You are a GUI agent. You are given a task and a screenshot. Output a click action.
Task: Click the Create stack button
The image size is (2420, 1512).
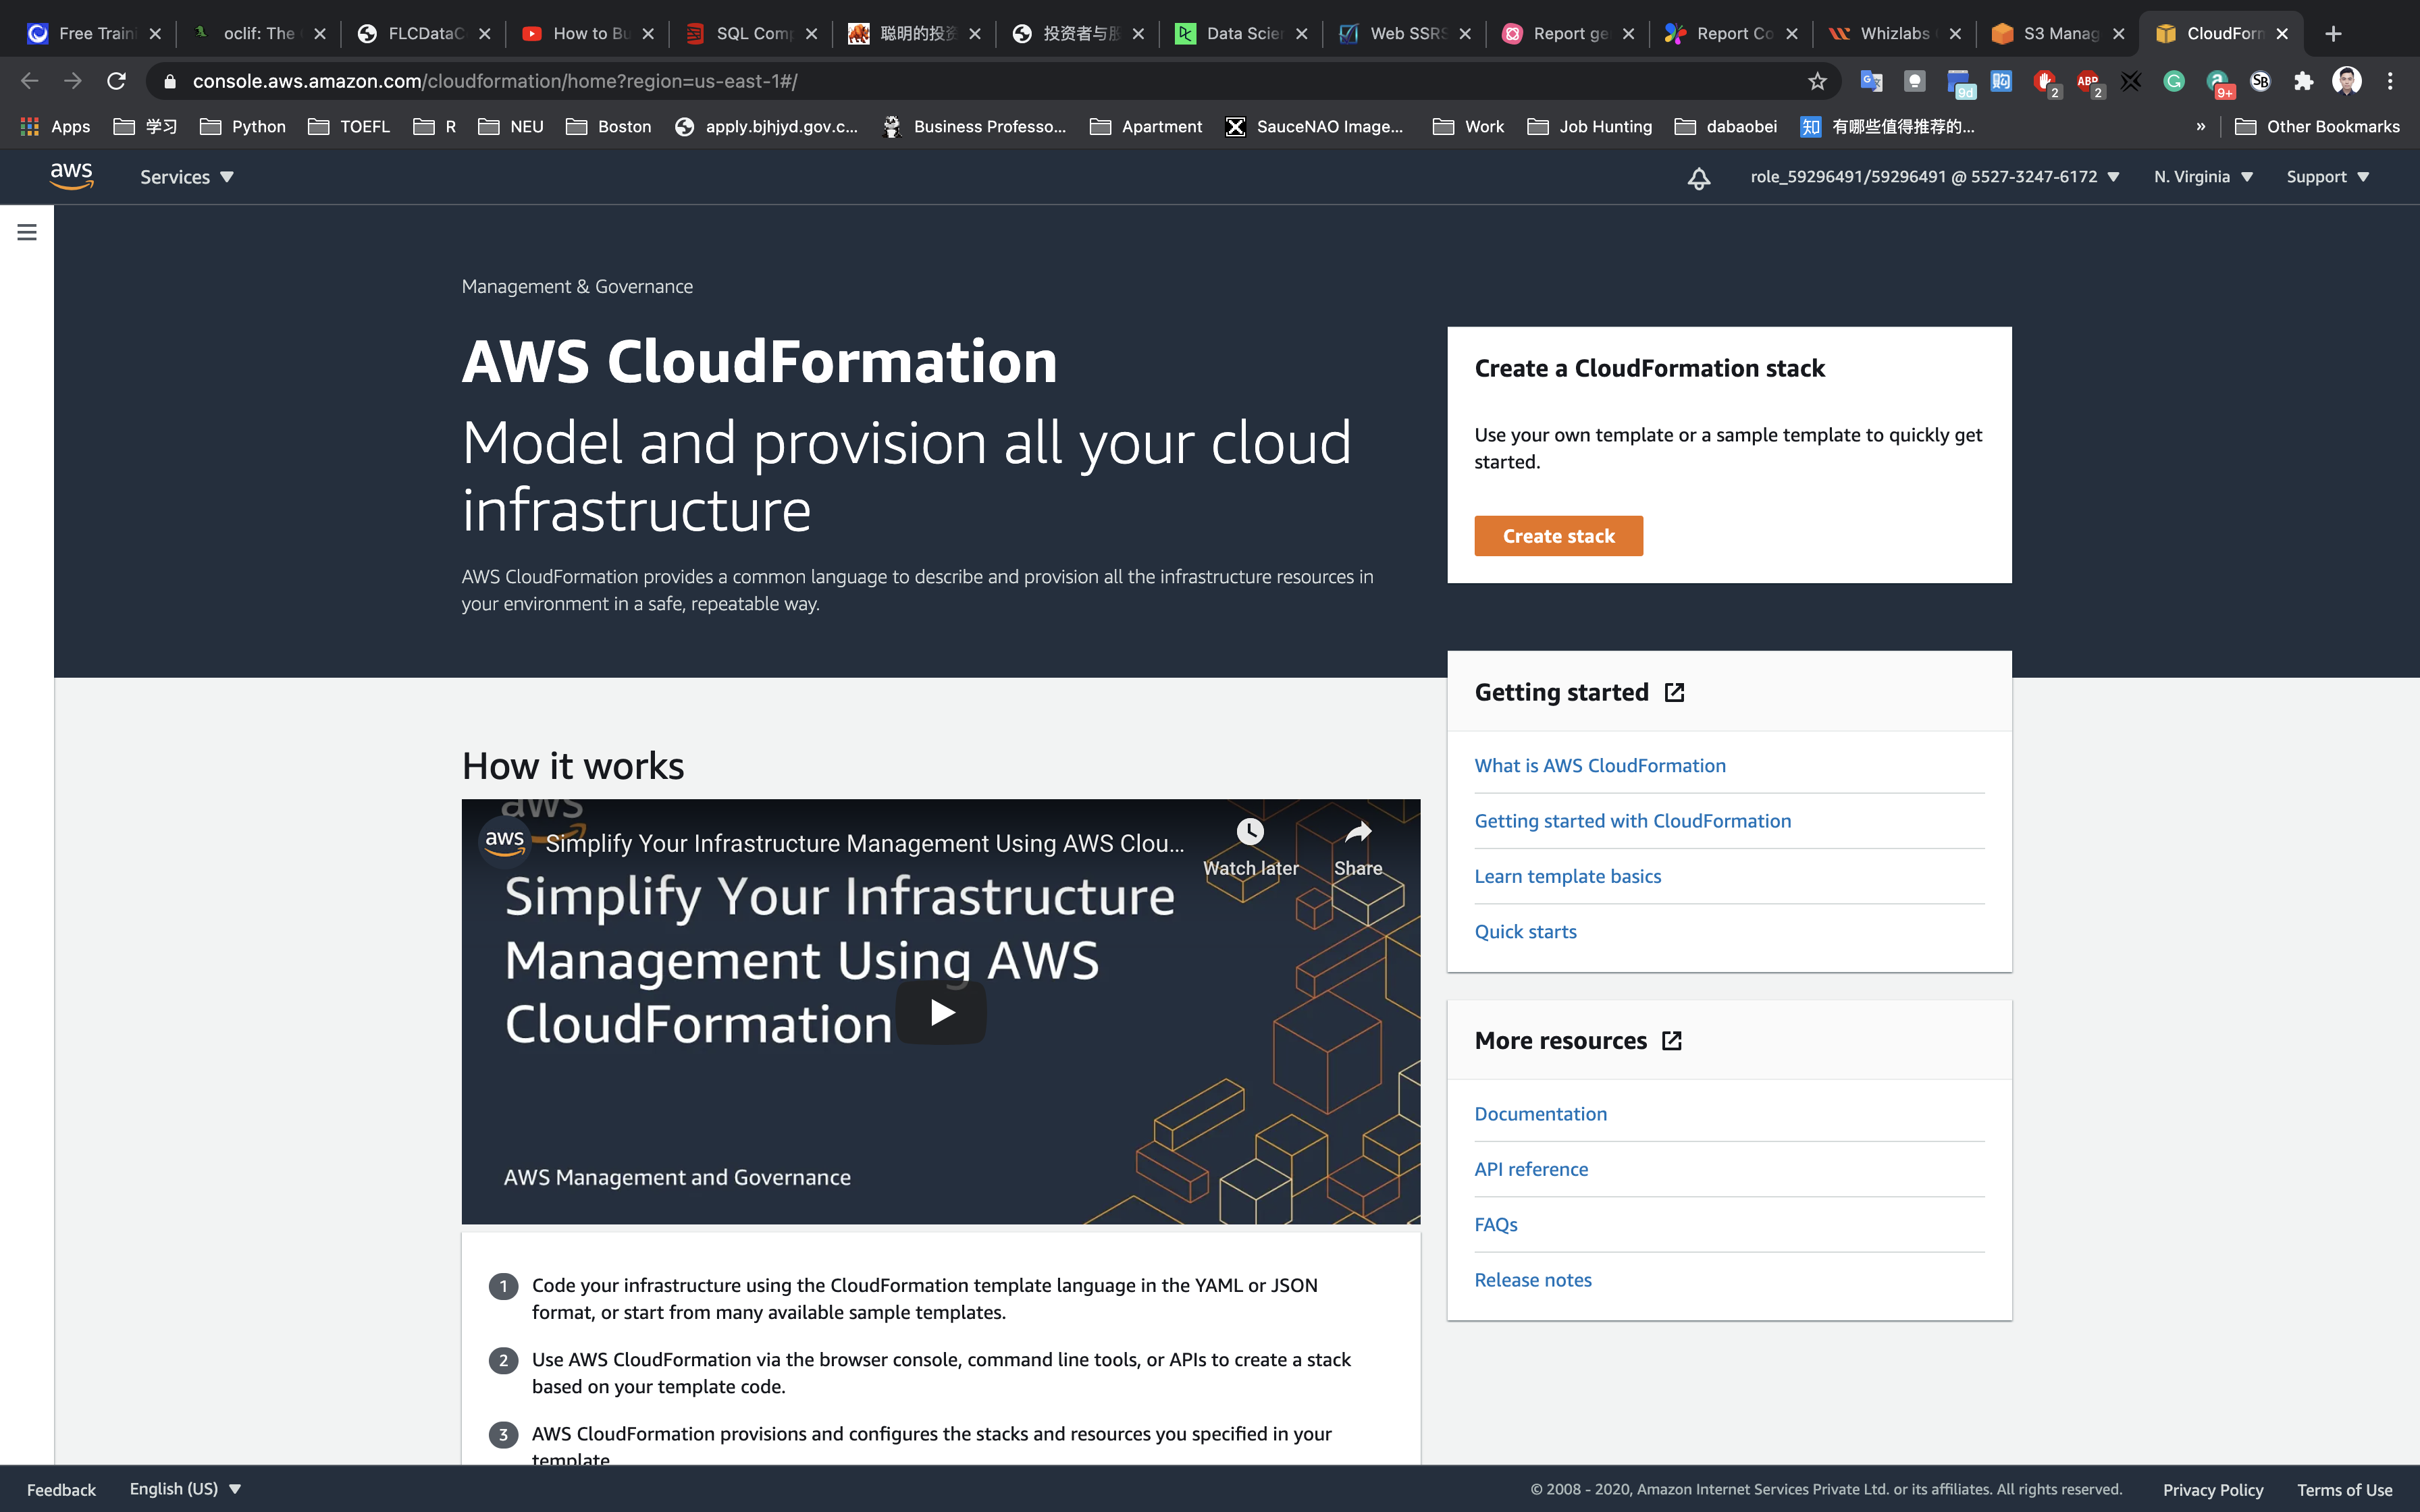click(x=1558, y=536)
